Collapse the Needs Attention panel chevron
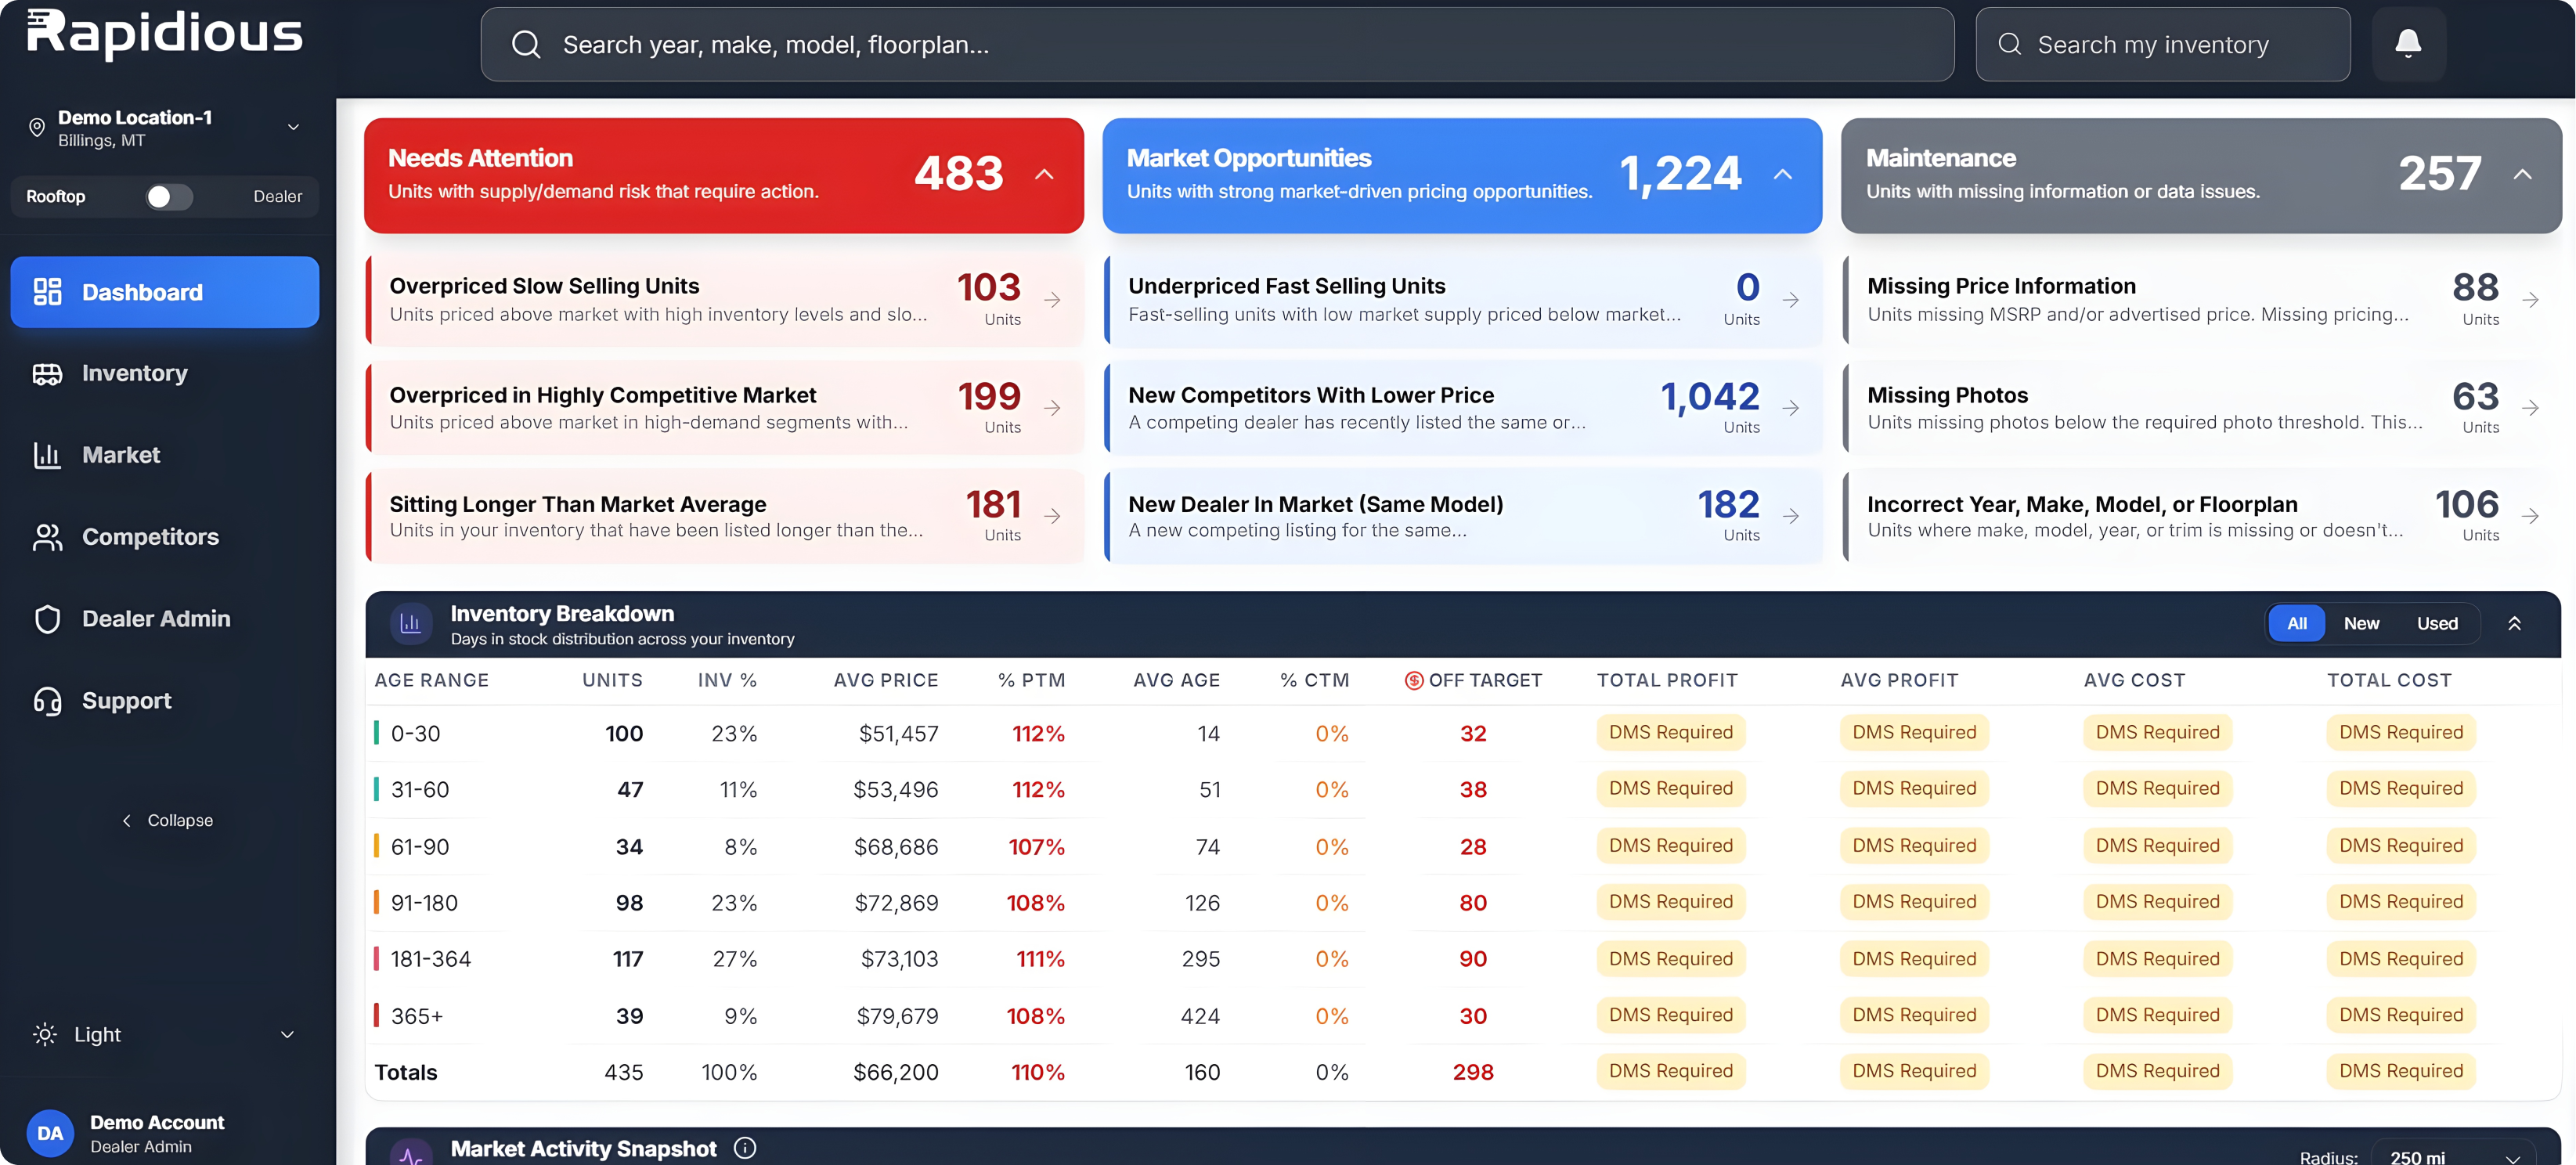The width and height of the screenshot is (2576, 1165). (x=1044, y=175)
